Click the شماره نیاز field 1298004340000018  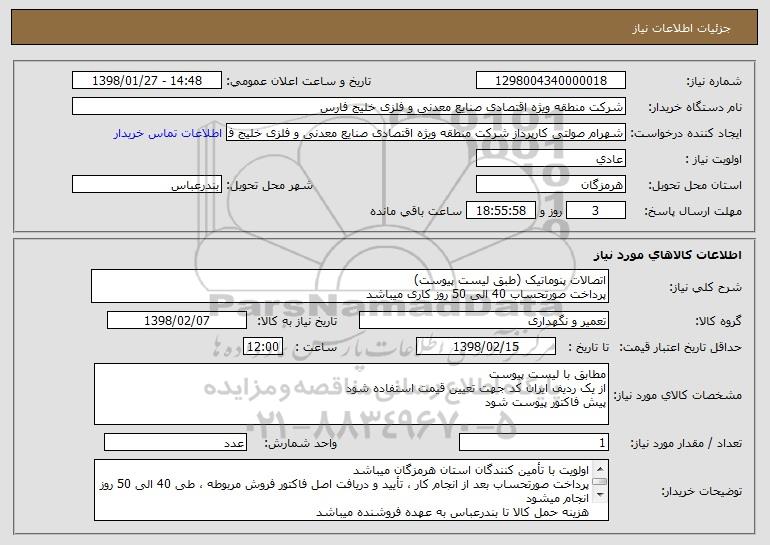(550, 81)
